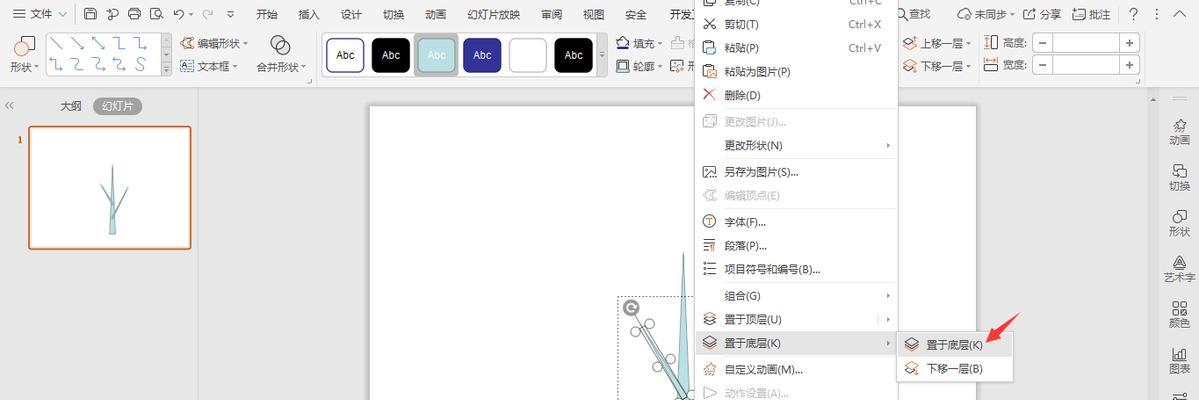Click the 分享 share button

click(x=1041, y=14)
